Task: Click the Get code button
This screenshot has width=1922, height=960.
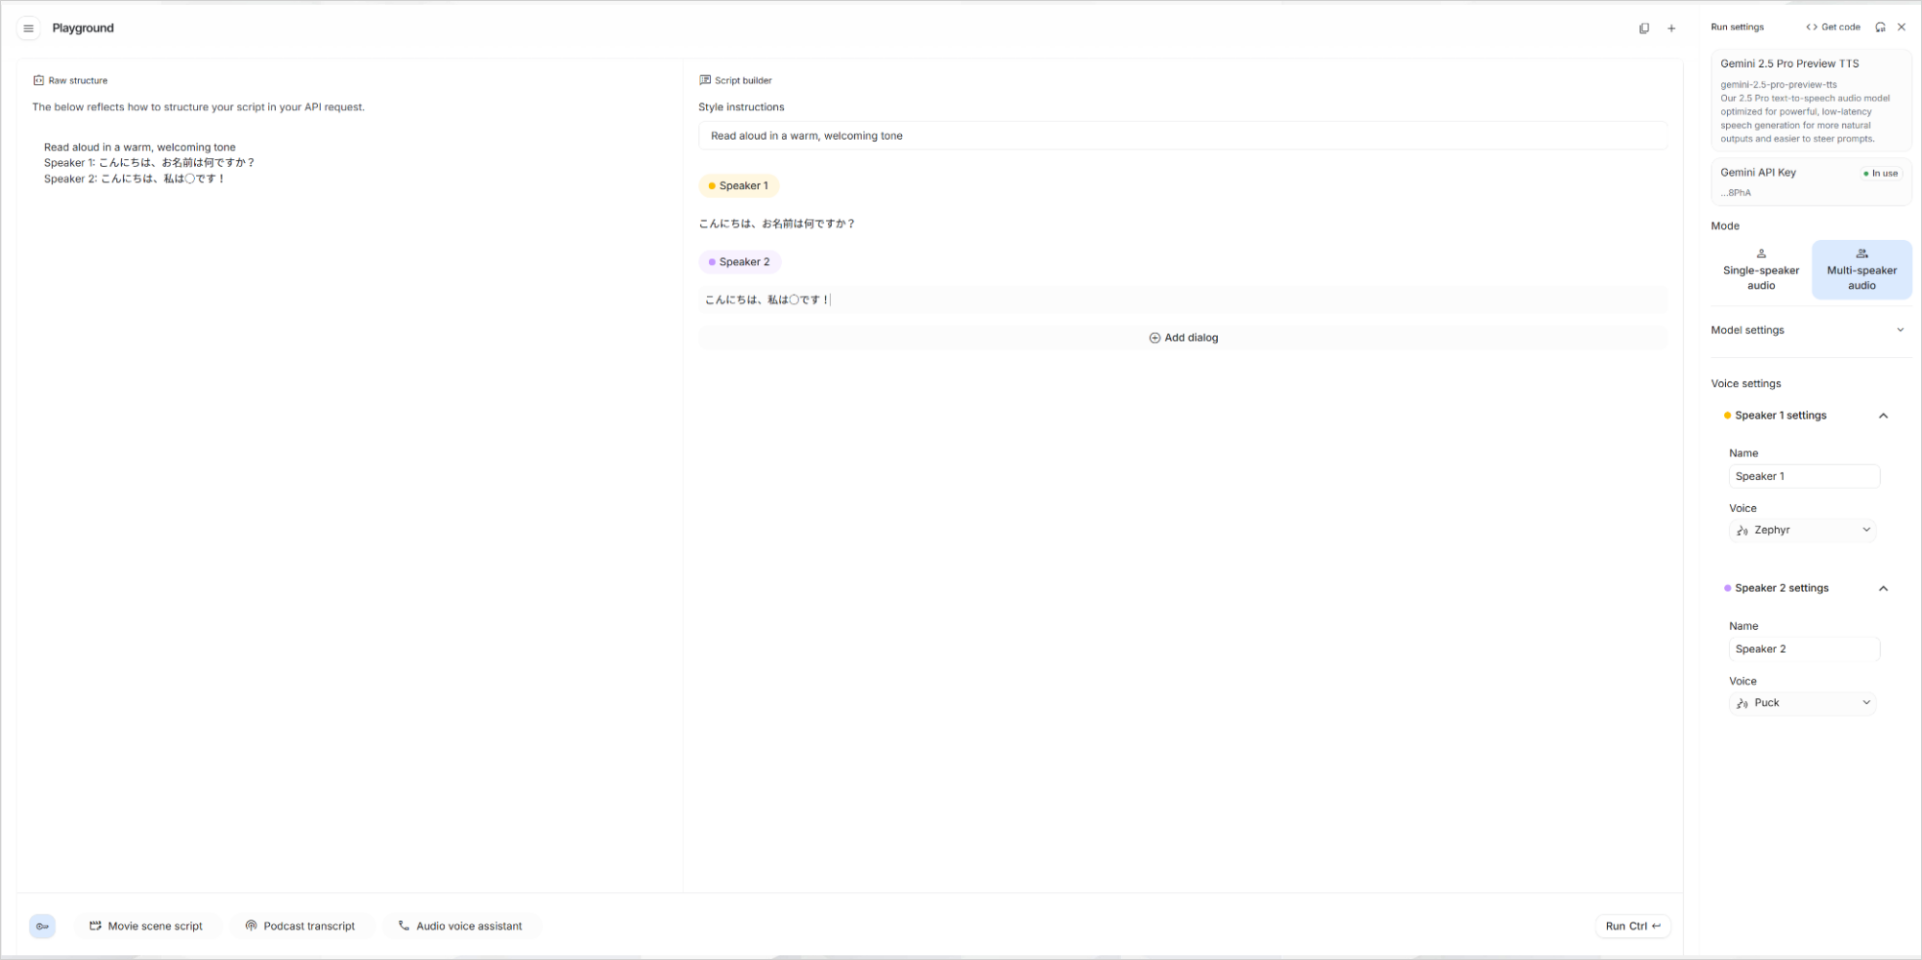Action: tap(1832, 27)
